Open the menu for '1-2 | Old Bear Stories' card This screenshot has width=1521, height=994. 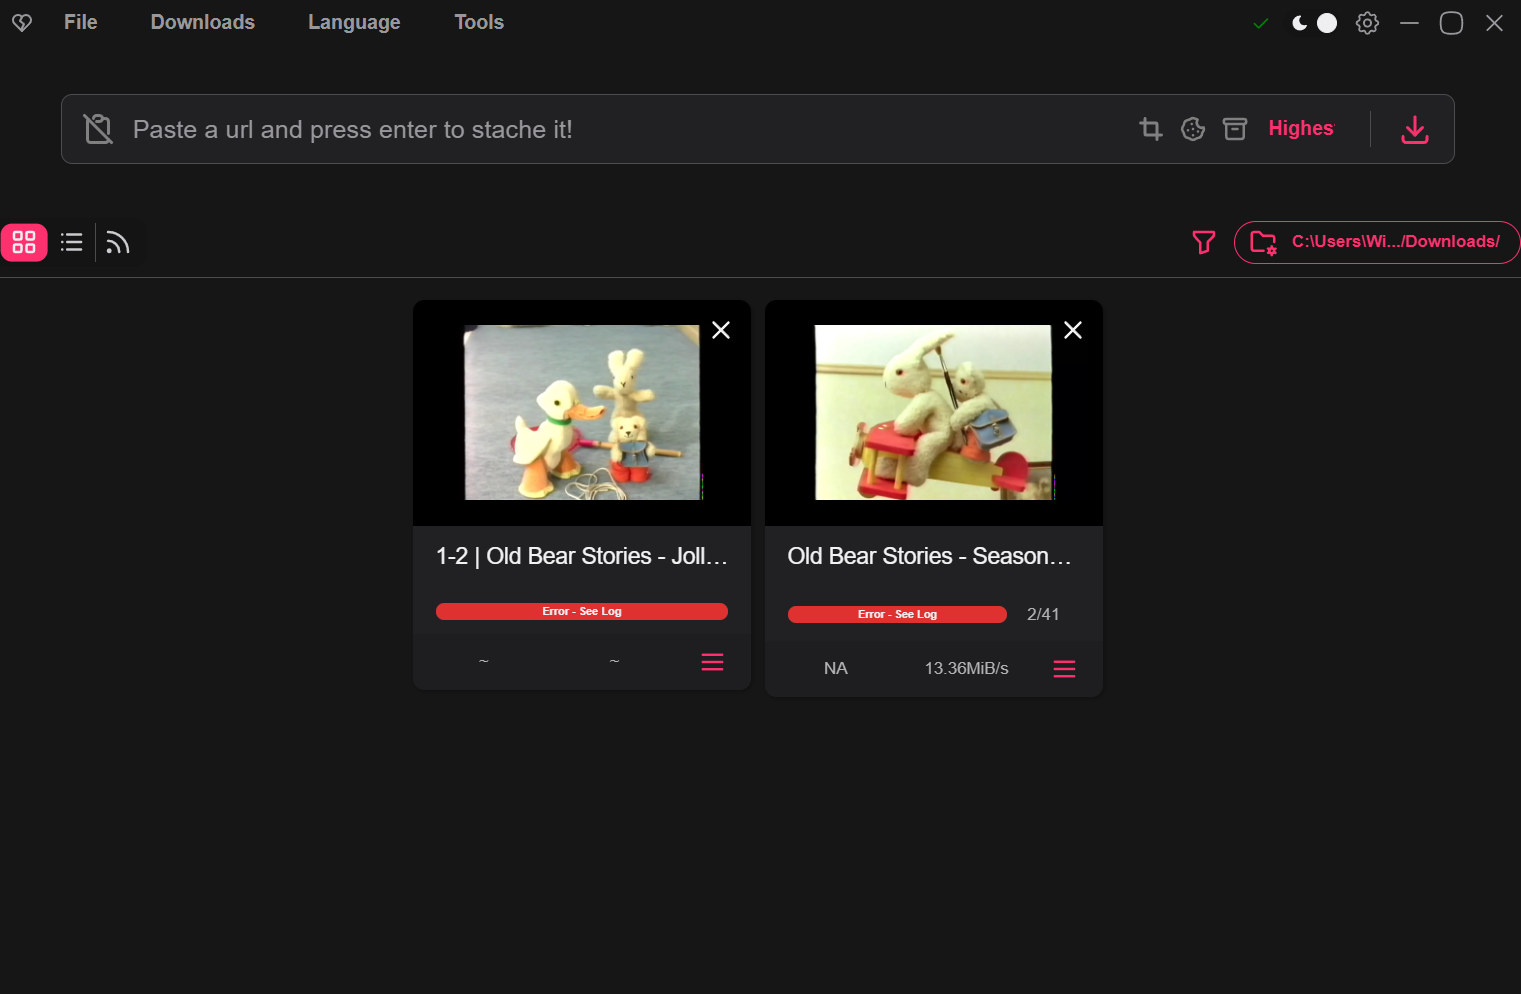[x=713, y=662]
